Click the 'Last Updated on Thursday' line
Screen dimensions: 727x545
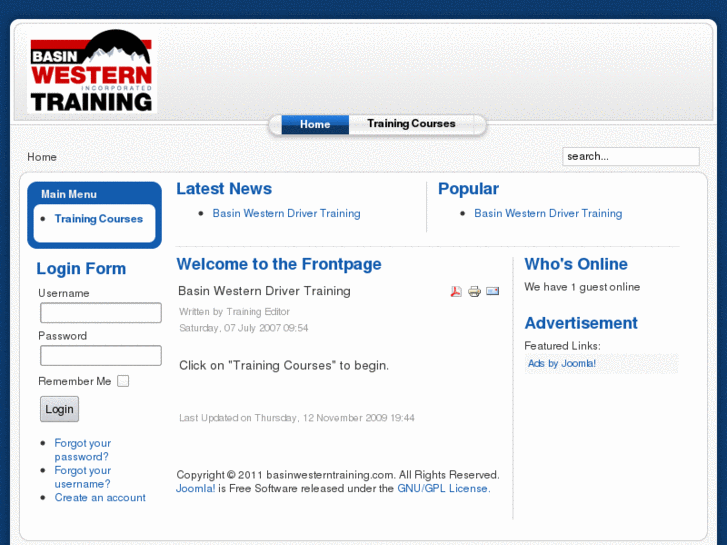point(297,418)
